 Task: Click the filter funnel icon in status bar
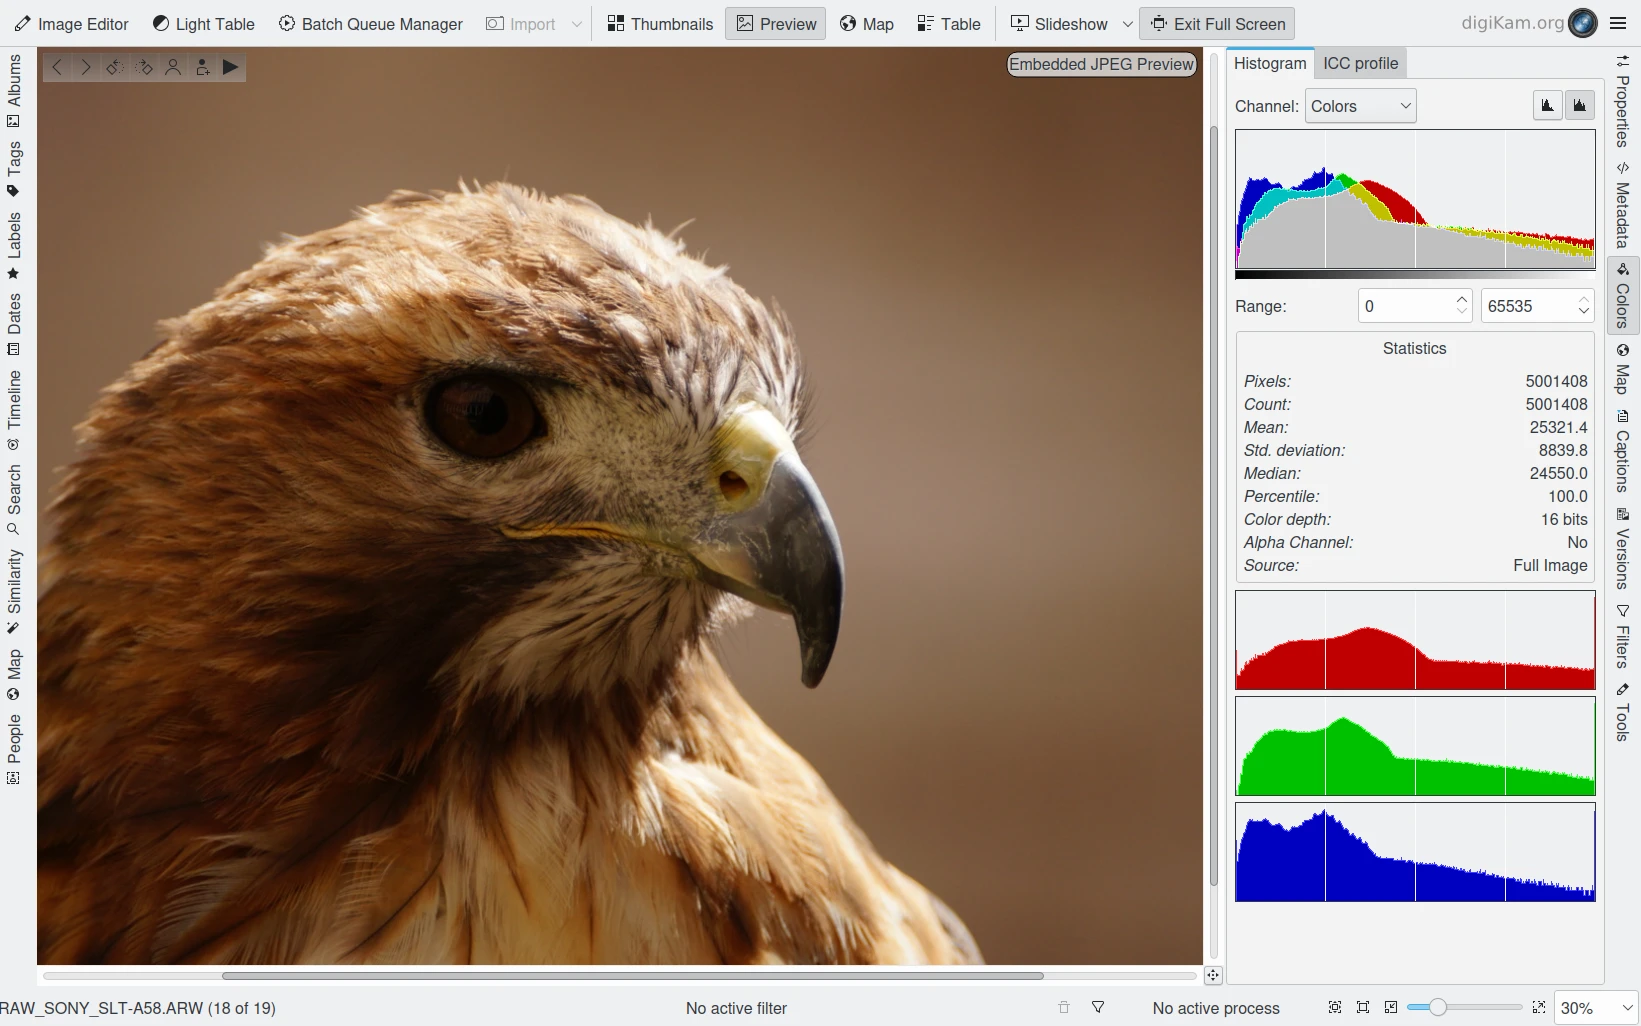point(1098,1008)
